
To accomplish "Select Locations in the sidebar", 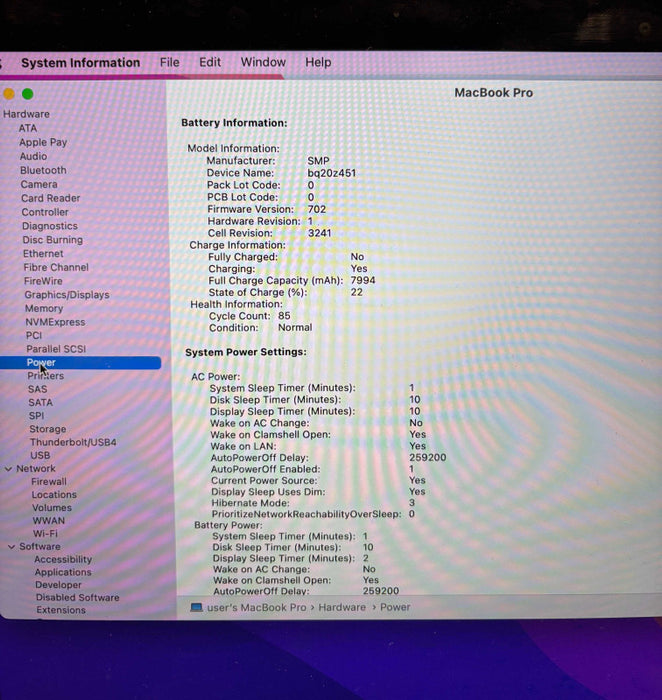I will pyautogui.click(x=54, y=495).
